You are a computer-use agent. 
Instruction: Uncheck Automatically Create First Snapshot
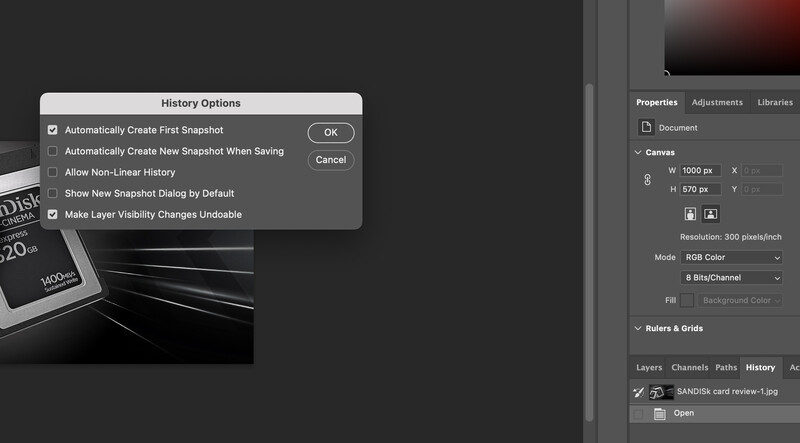[53, 130]
